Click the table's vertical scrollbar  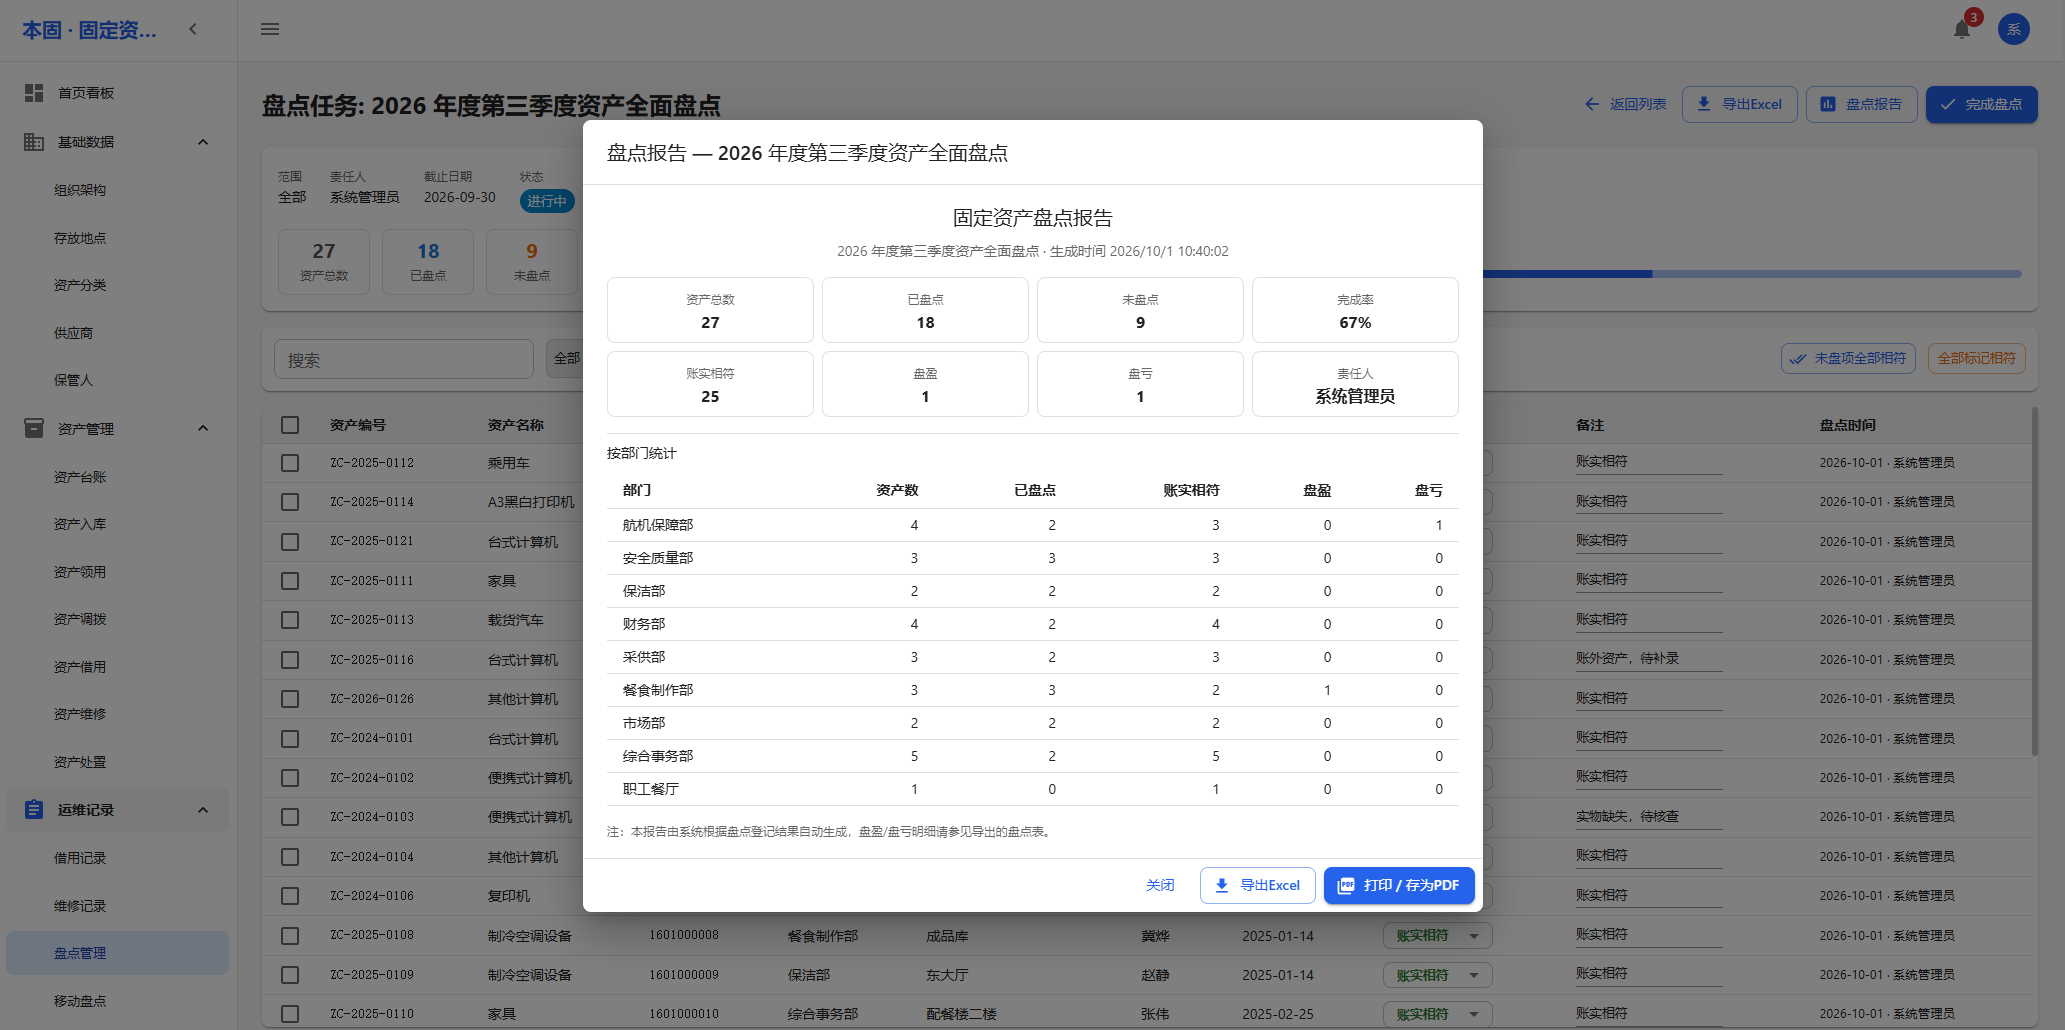coord(2034,580)
